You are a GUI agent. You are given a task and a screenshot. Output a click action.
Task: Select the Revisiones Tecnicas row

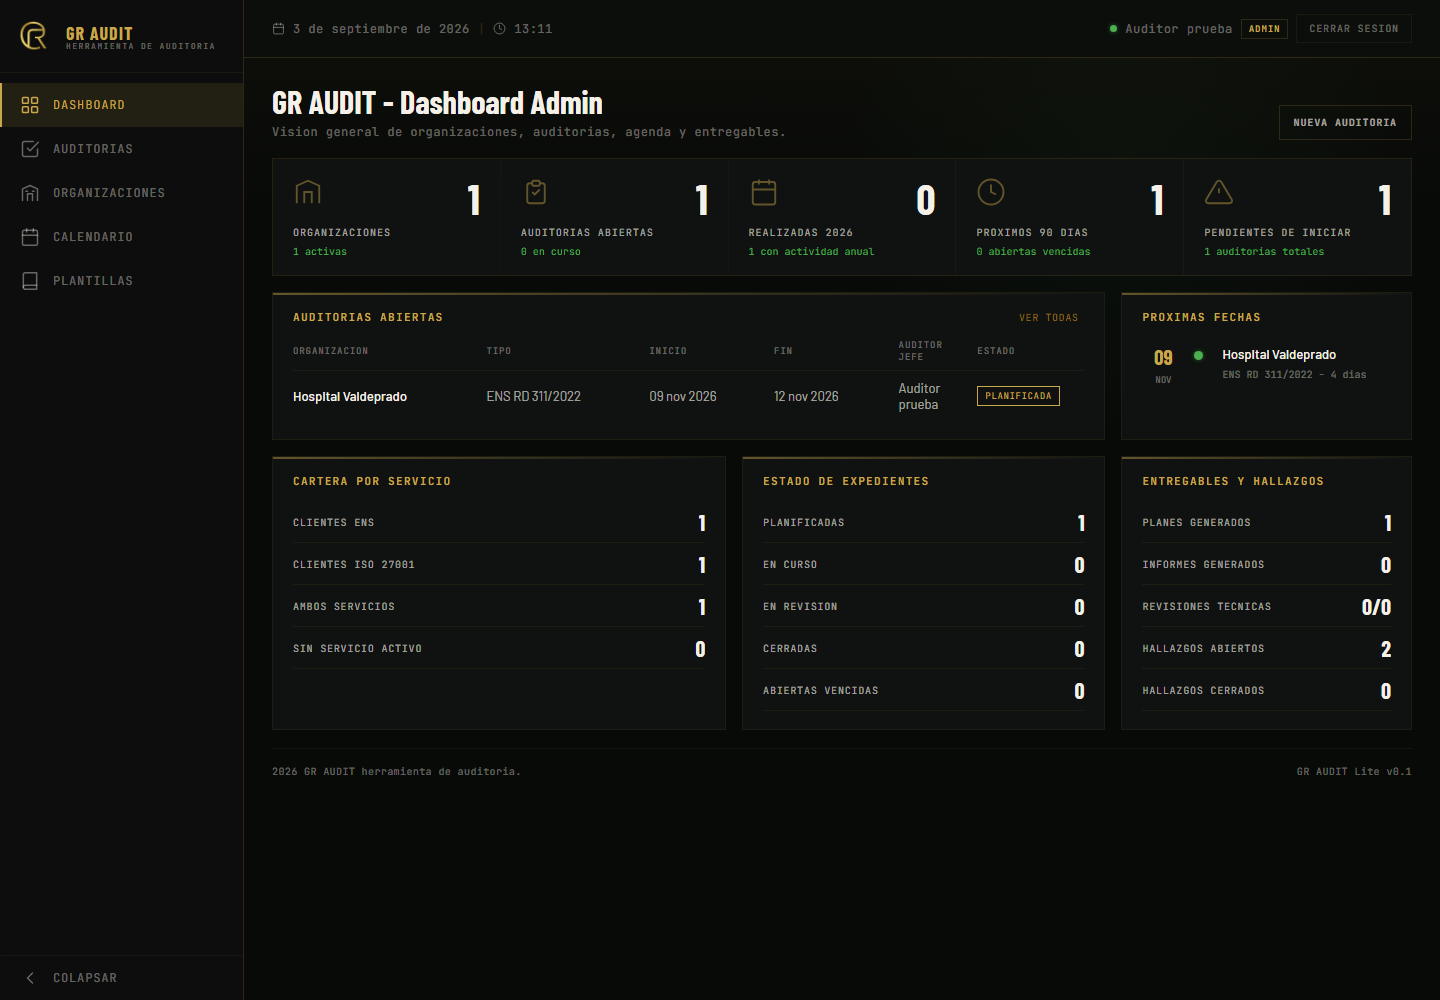point(1267,606)
